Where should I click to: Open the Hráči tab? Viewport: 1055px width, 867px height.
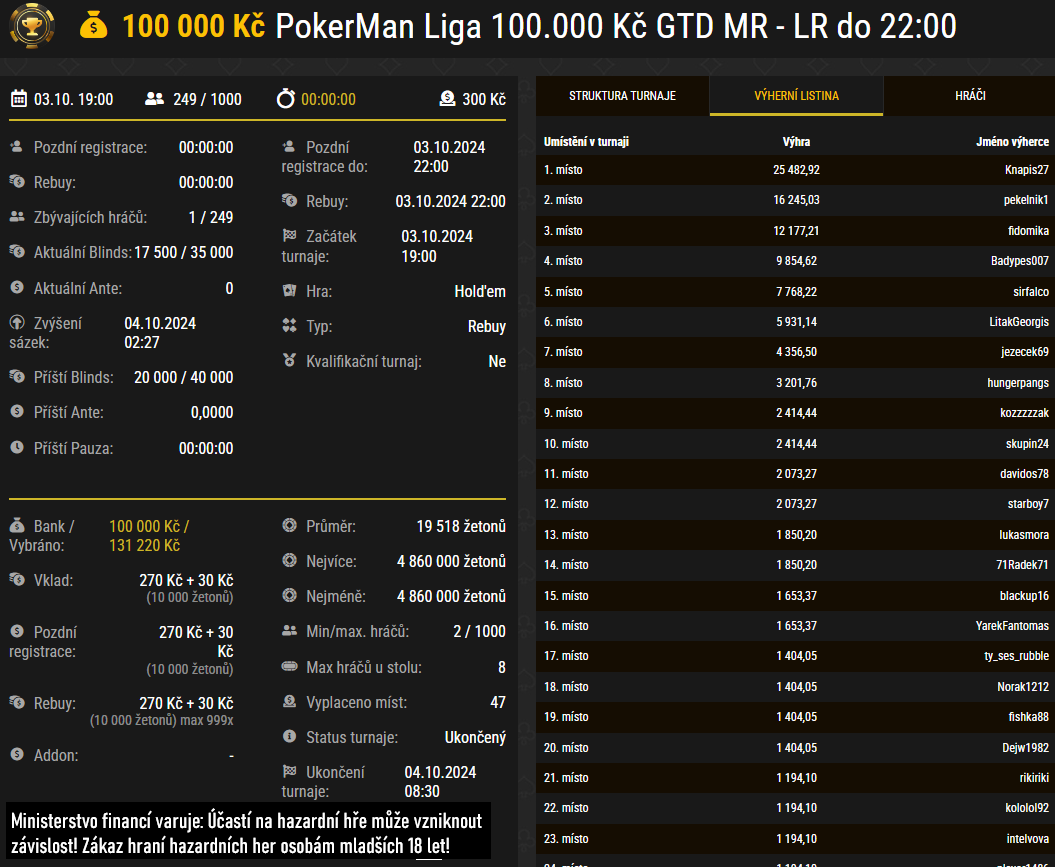click(x=970, y=96)
